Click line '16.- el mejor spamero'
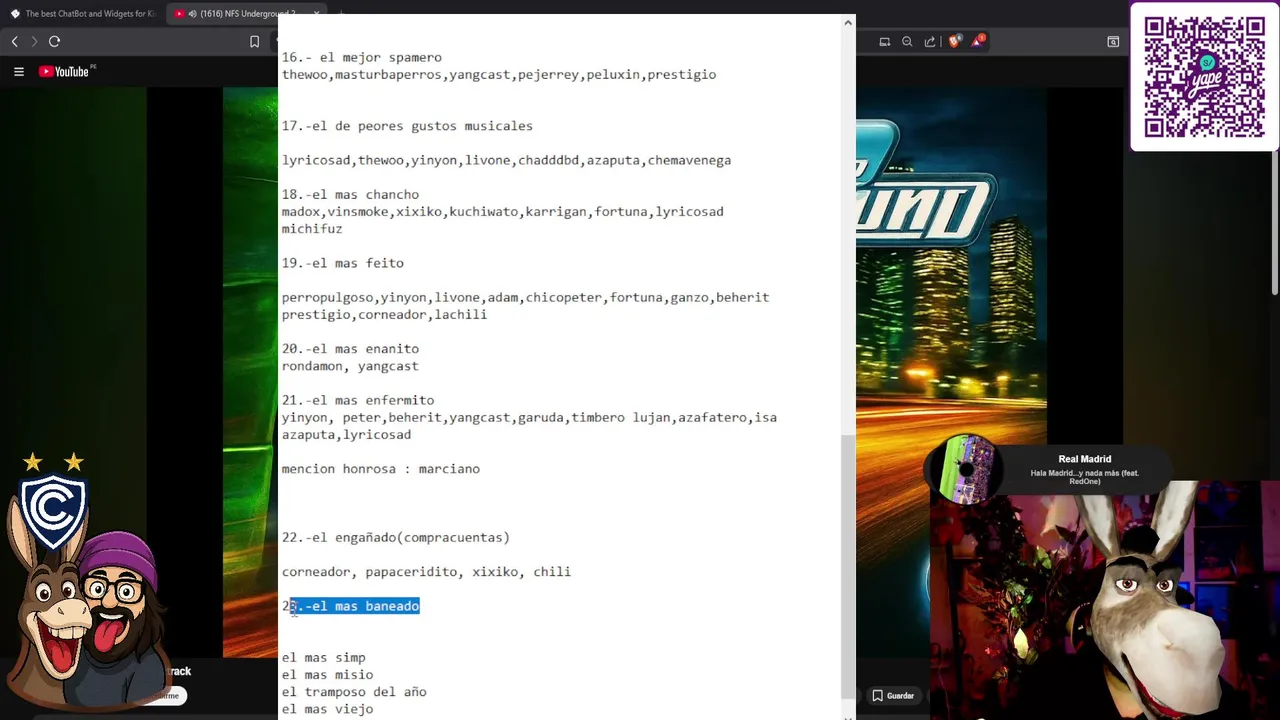 (x=361, y=58)
